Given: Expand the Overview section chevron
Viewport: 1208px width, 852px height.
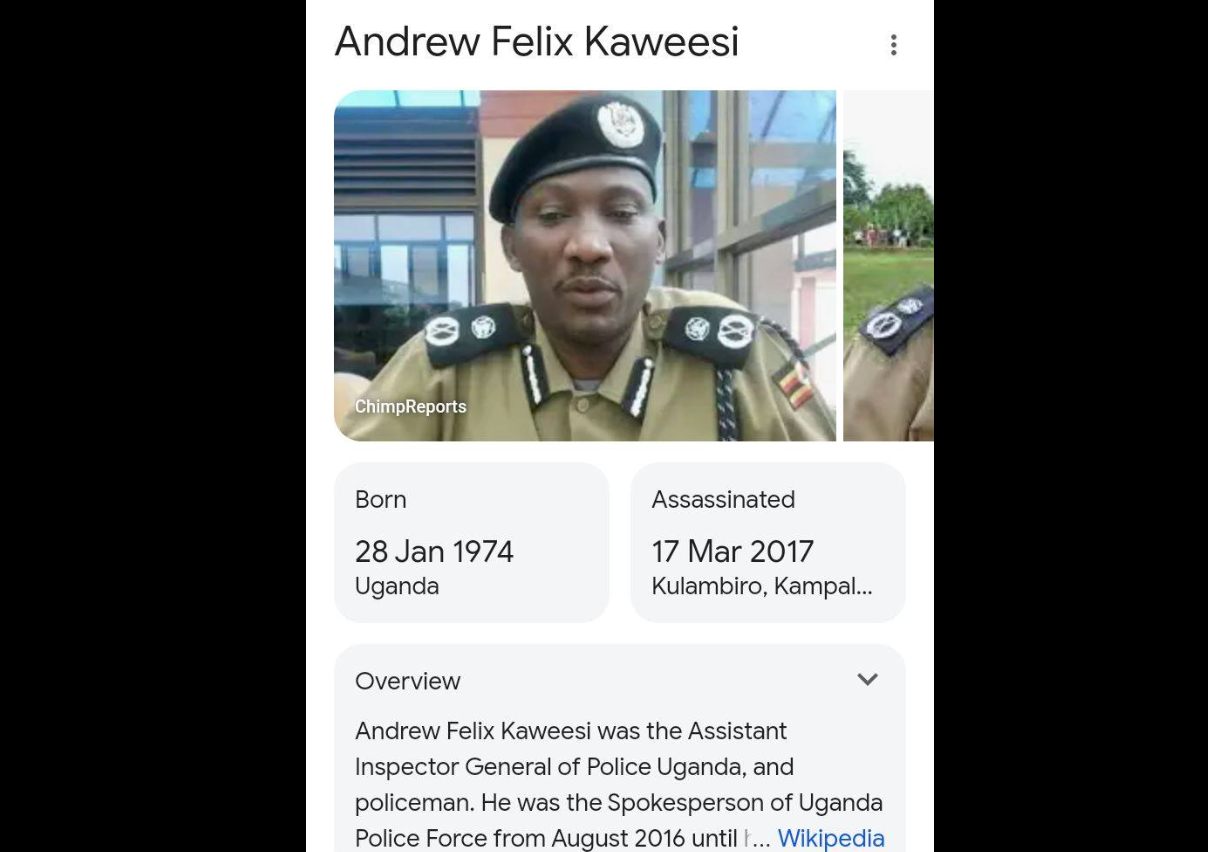Looking at the screenshot, I should coord(867,680).
